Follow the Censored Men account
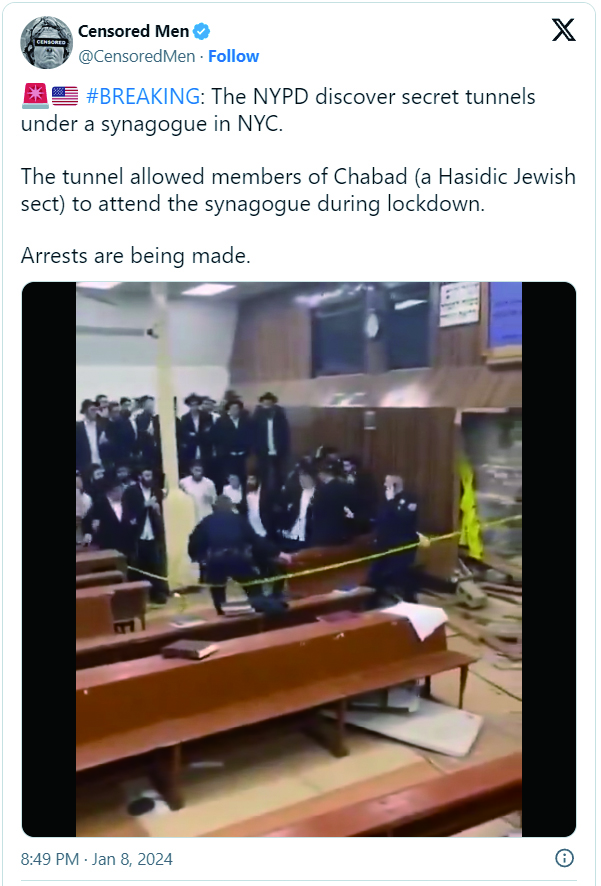The width and height of the screenshot is (601, 886). pos(233,56)
